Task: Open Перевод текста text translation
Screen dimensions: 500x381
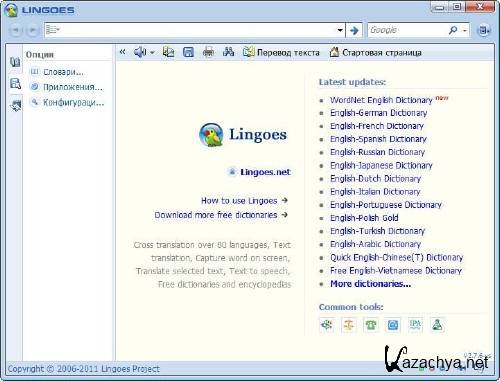Action: 281,53
